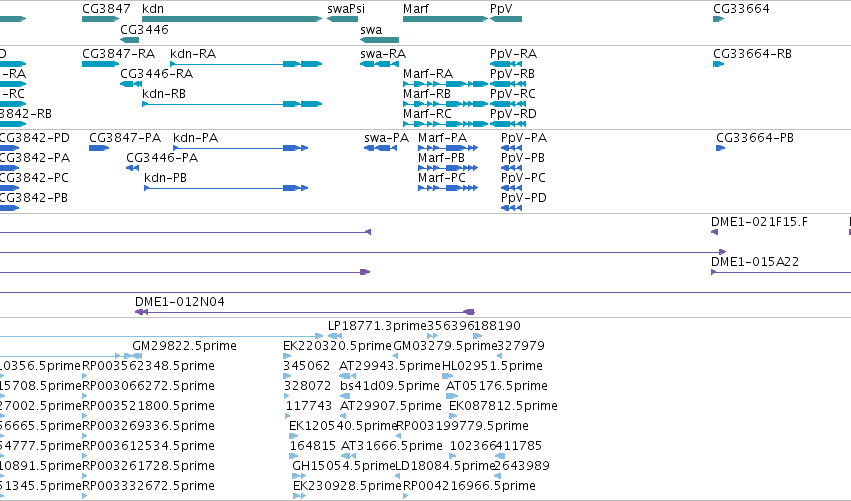851x501 pixels.
Task: Click the CG33664-RB transcript label
Action: coord(752,54)
